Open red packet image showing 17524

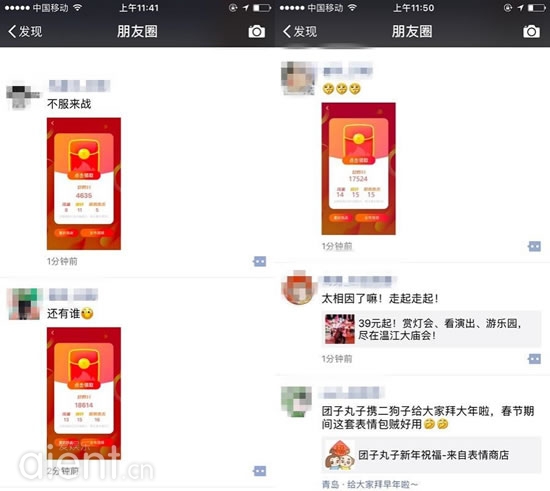click(358, 169)
